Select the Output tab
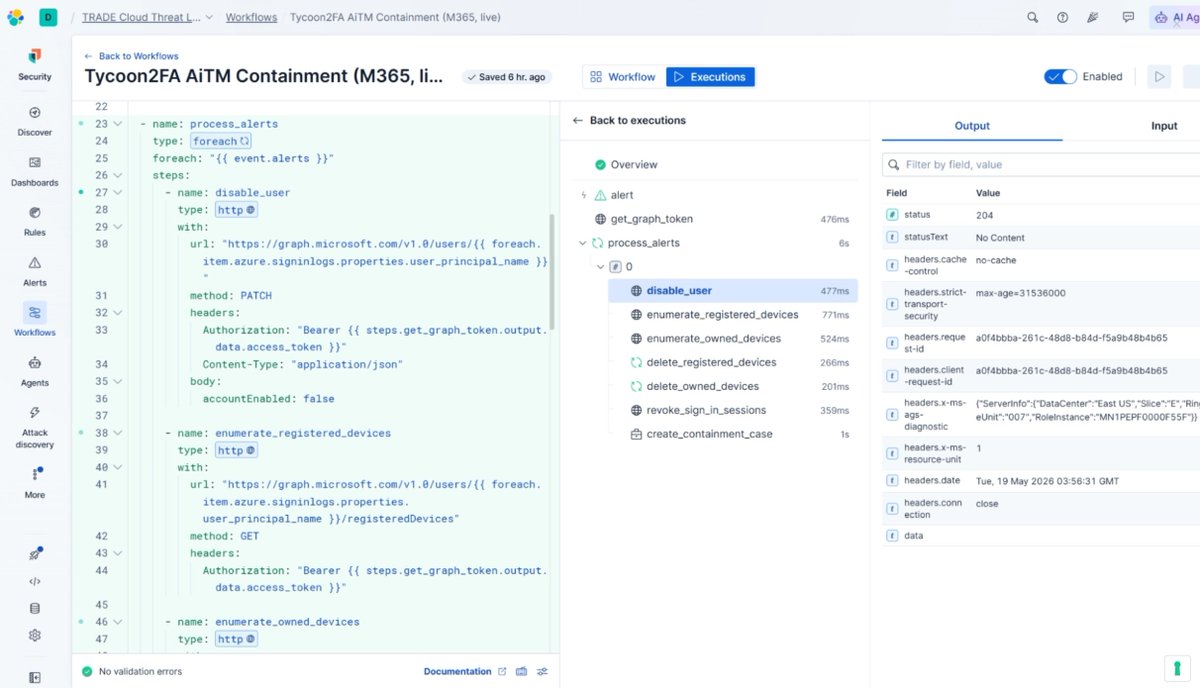Image resolution: width=1200 pixels, height=688 pixels. (972, 126)
